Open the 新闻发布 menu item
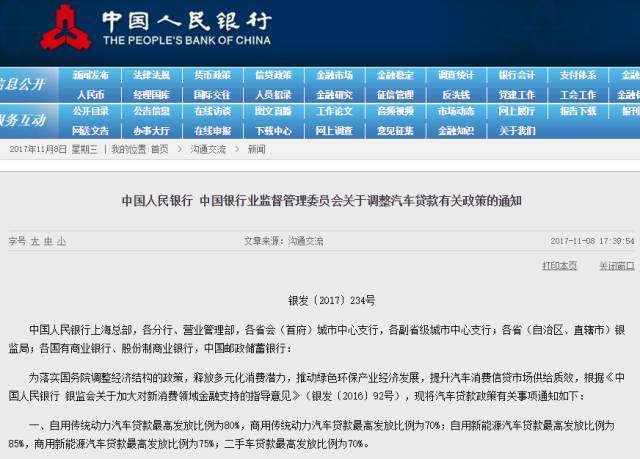 91,75
